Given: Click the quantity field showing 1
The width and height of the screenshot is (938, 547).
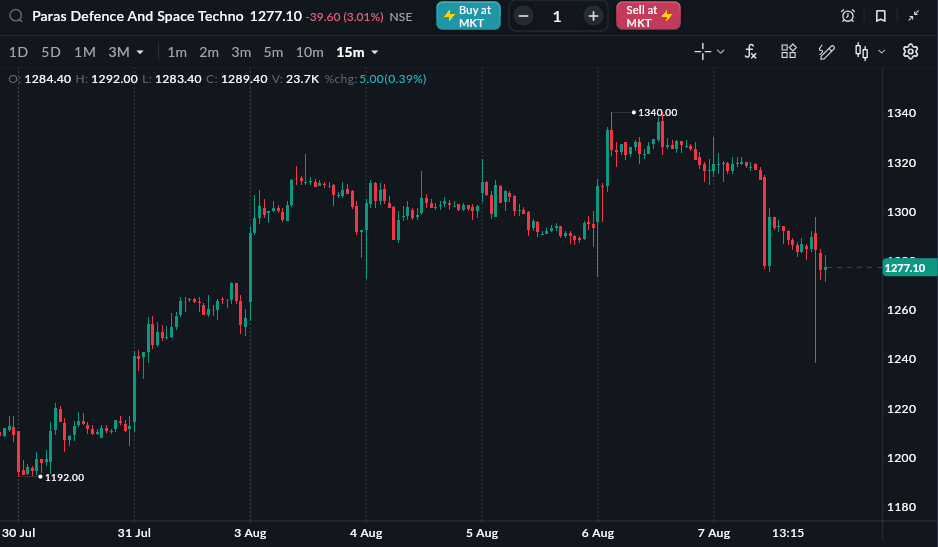Looking at the screenshot, I should (558, 16).
